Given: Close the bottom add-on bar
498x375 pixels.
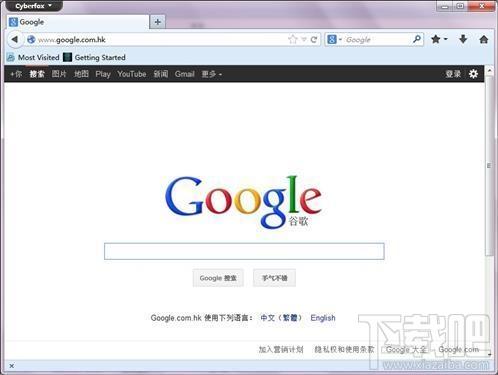Looking at the screenshot, I should (11, 366).
